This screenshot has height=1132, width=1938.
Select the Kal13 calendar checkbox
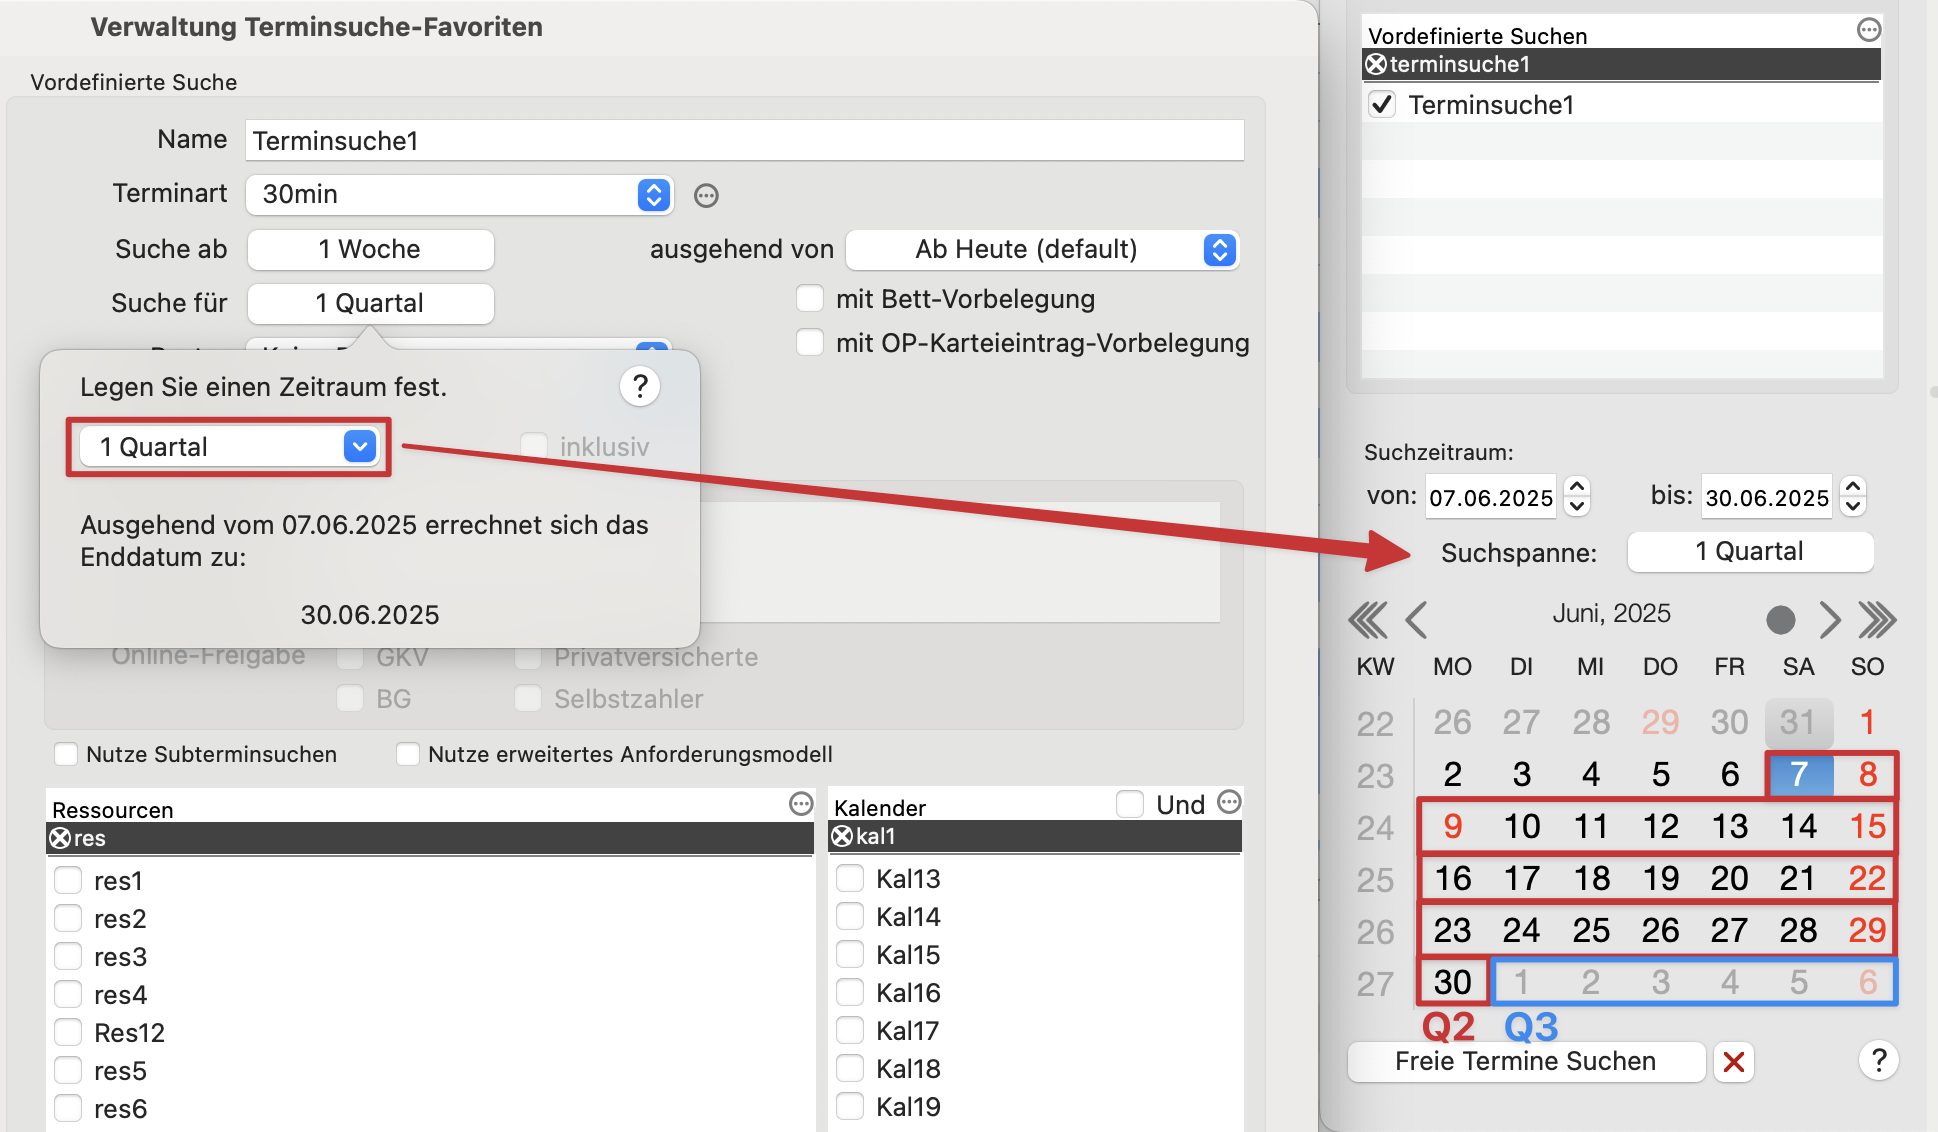pos(850,878)
